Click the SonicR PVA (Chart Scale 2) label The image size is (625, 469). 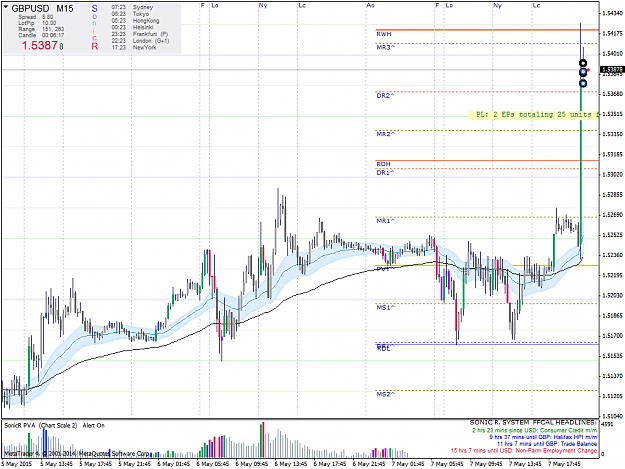pyautogui.click(x=41, y=426)
